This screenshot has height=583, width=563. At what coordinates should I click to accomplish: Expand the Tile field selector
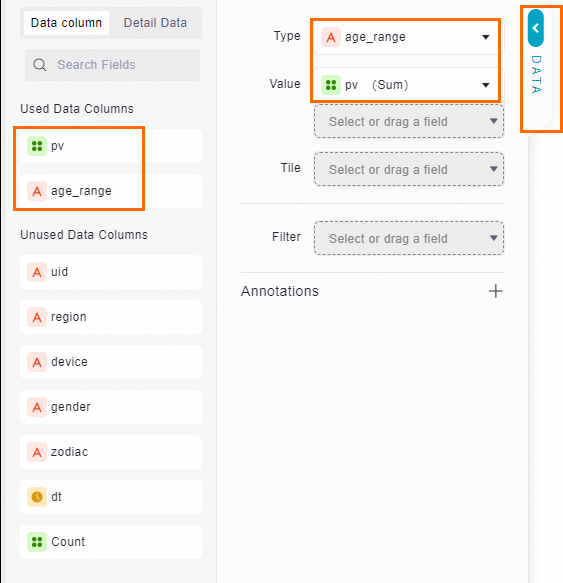pyautogui.click(x=409, y=169)
